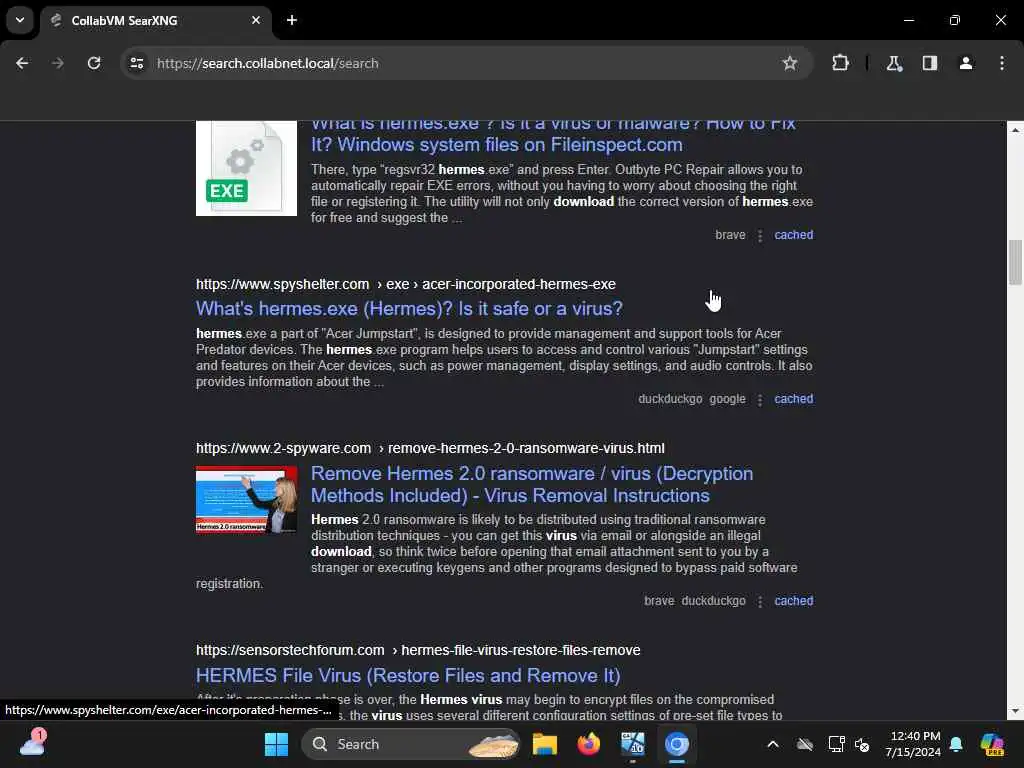Click the forward navigation arrow
This screenshot has height=768, width=1024.
pos(58,63)
